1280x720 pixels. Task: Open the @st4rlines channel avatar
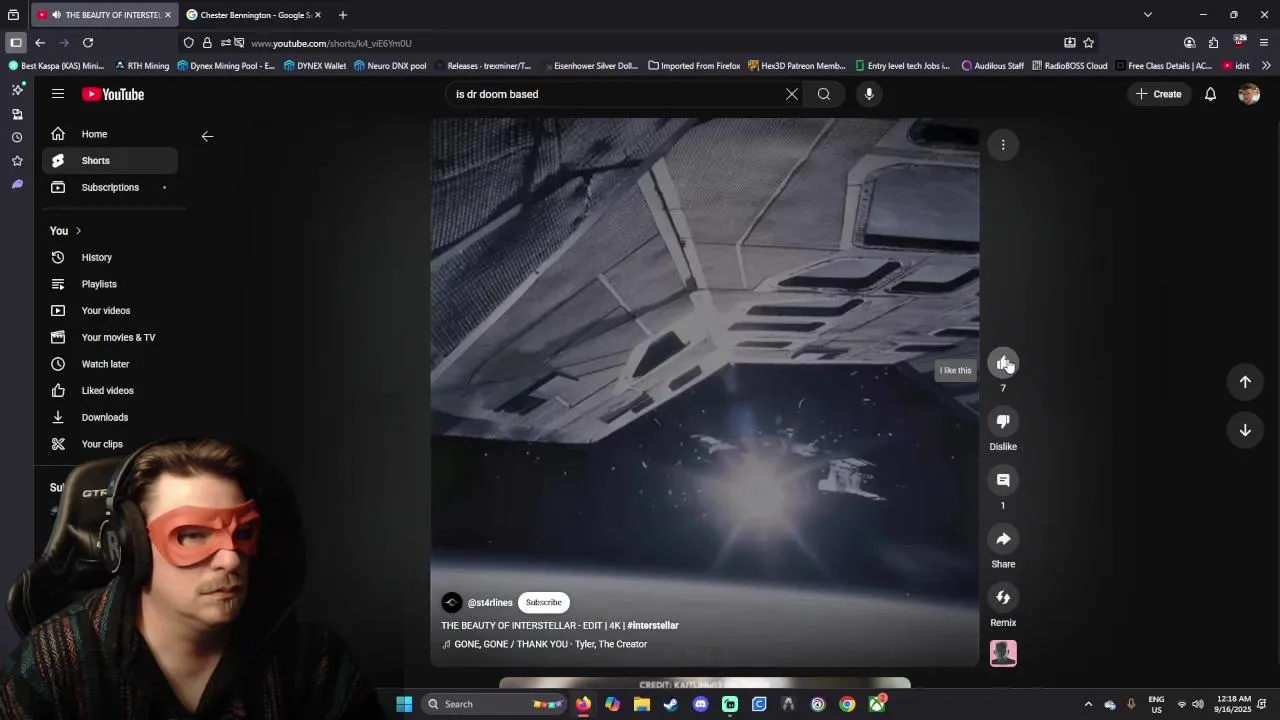452,602
